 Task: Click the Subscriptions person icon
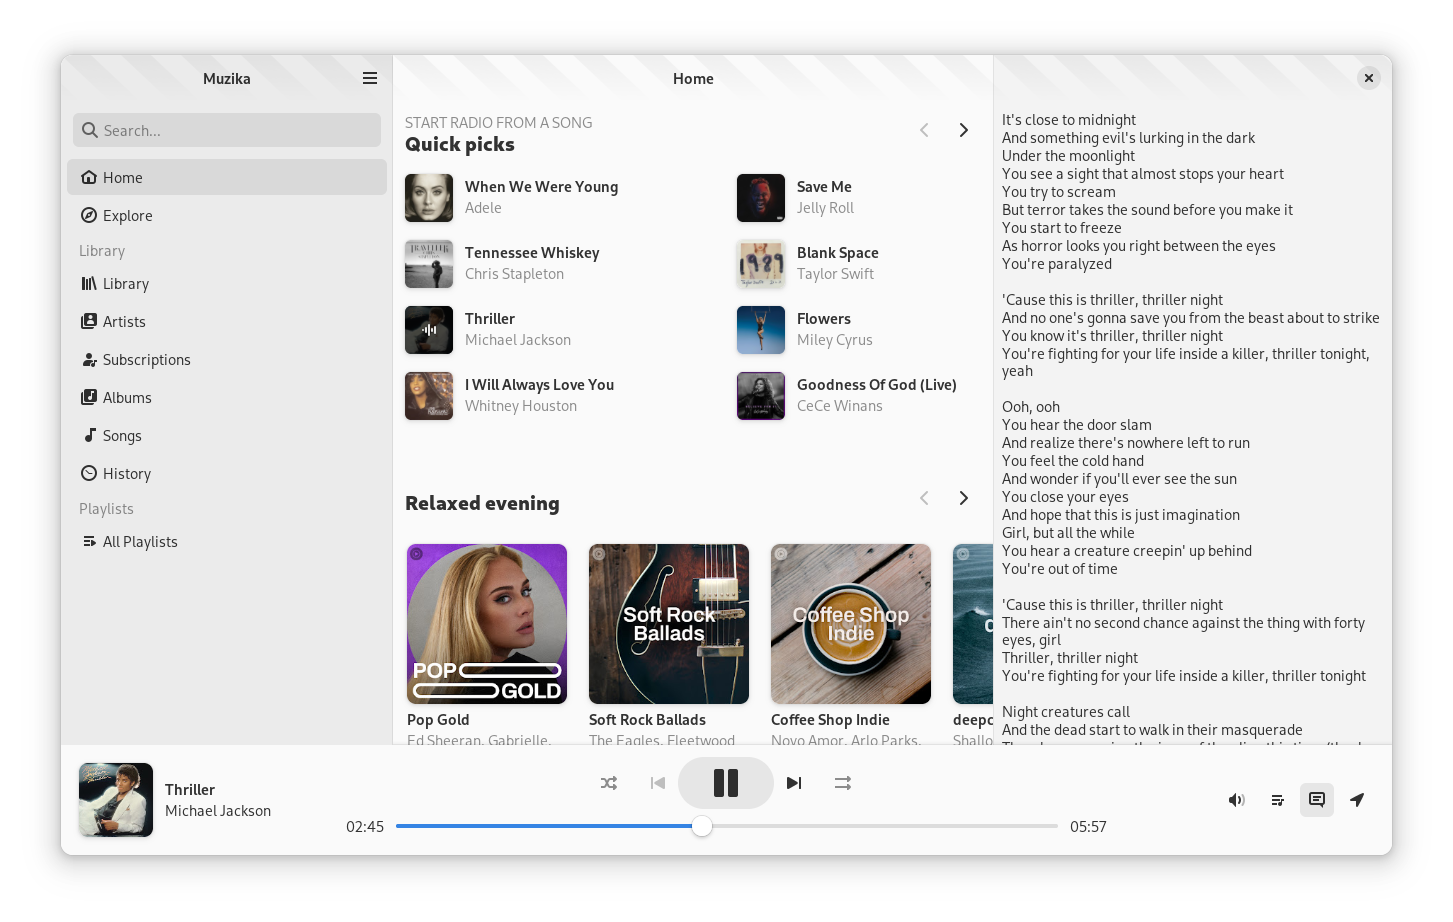tap(89, 359)
